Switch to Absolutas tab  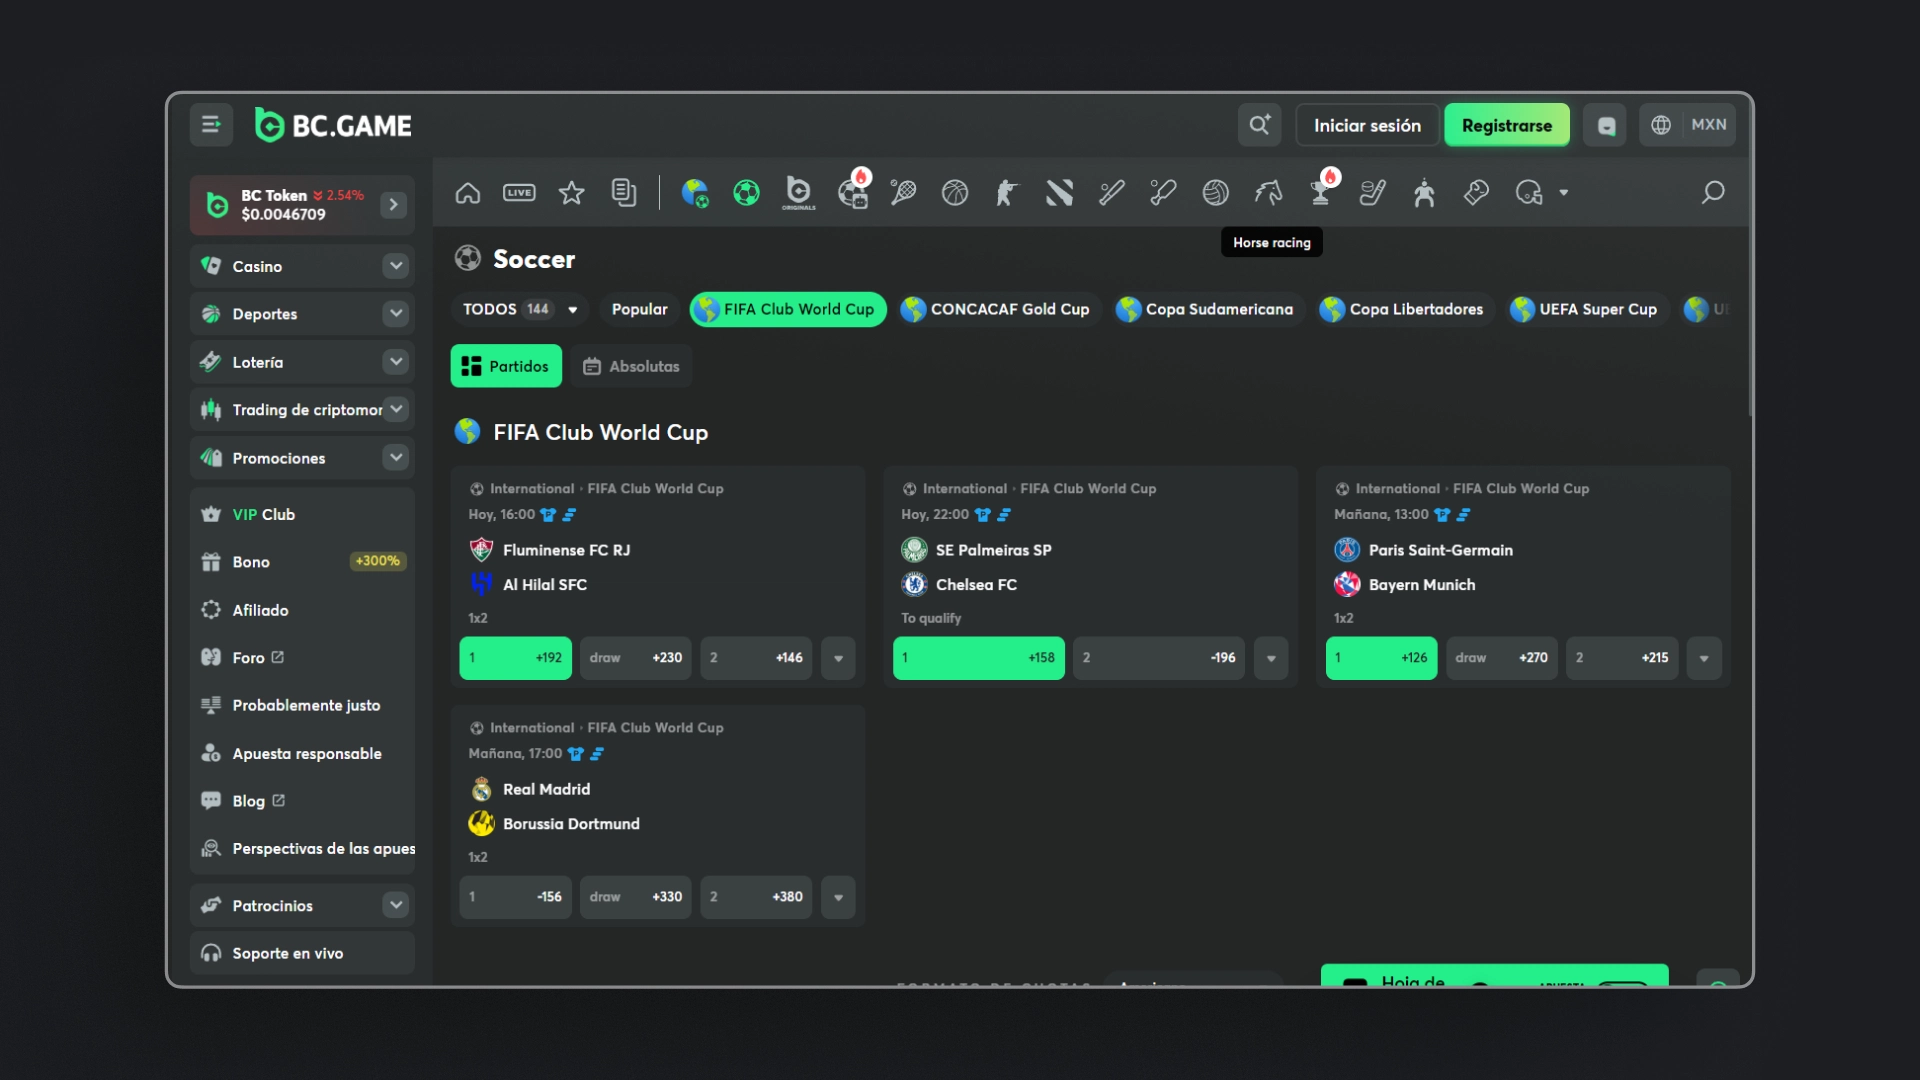click(631, 366)
